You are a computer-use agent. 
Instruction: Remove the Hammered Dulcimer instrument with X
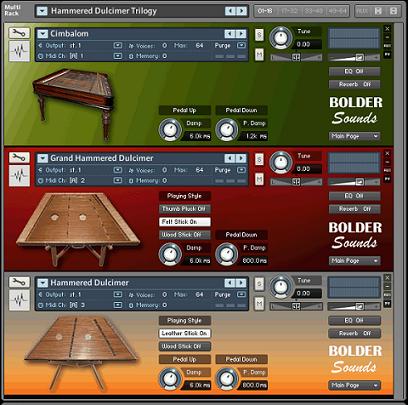(387, 278)
